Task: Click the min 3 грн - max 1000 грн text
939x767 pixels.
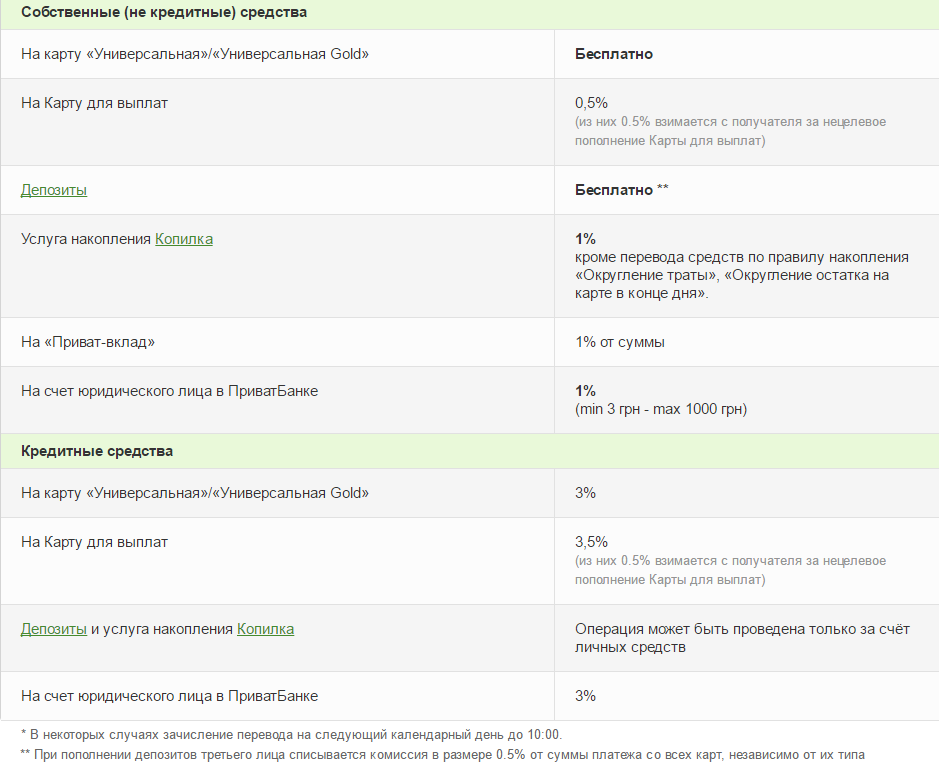Action: point(661,409)
